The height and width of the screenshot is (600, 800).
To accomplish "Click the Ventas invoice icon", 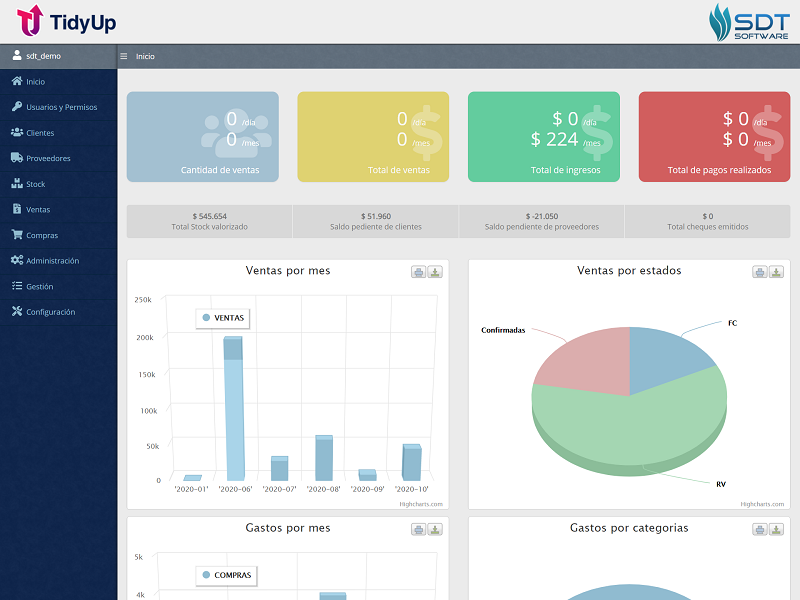I will click(17, 209).
